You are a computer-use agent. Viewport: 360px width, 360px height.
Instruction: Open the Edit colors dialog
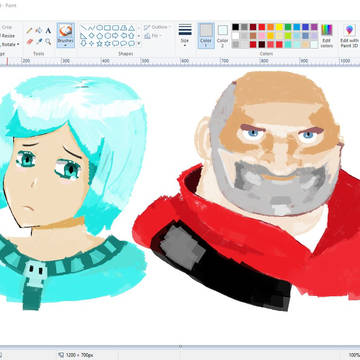click(x=327, y=36)
